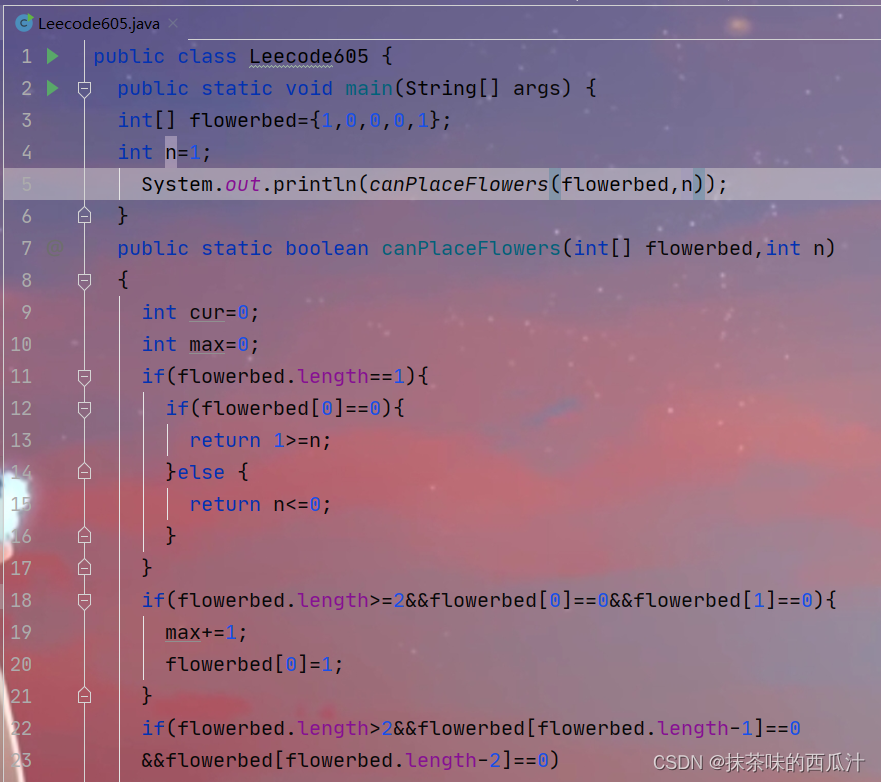Click canPlaceFlowers method declaration on line 7
This screenshot has width=881, height=782.
coord(471,248)
